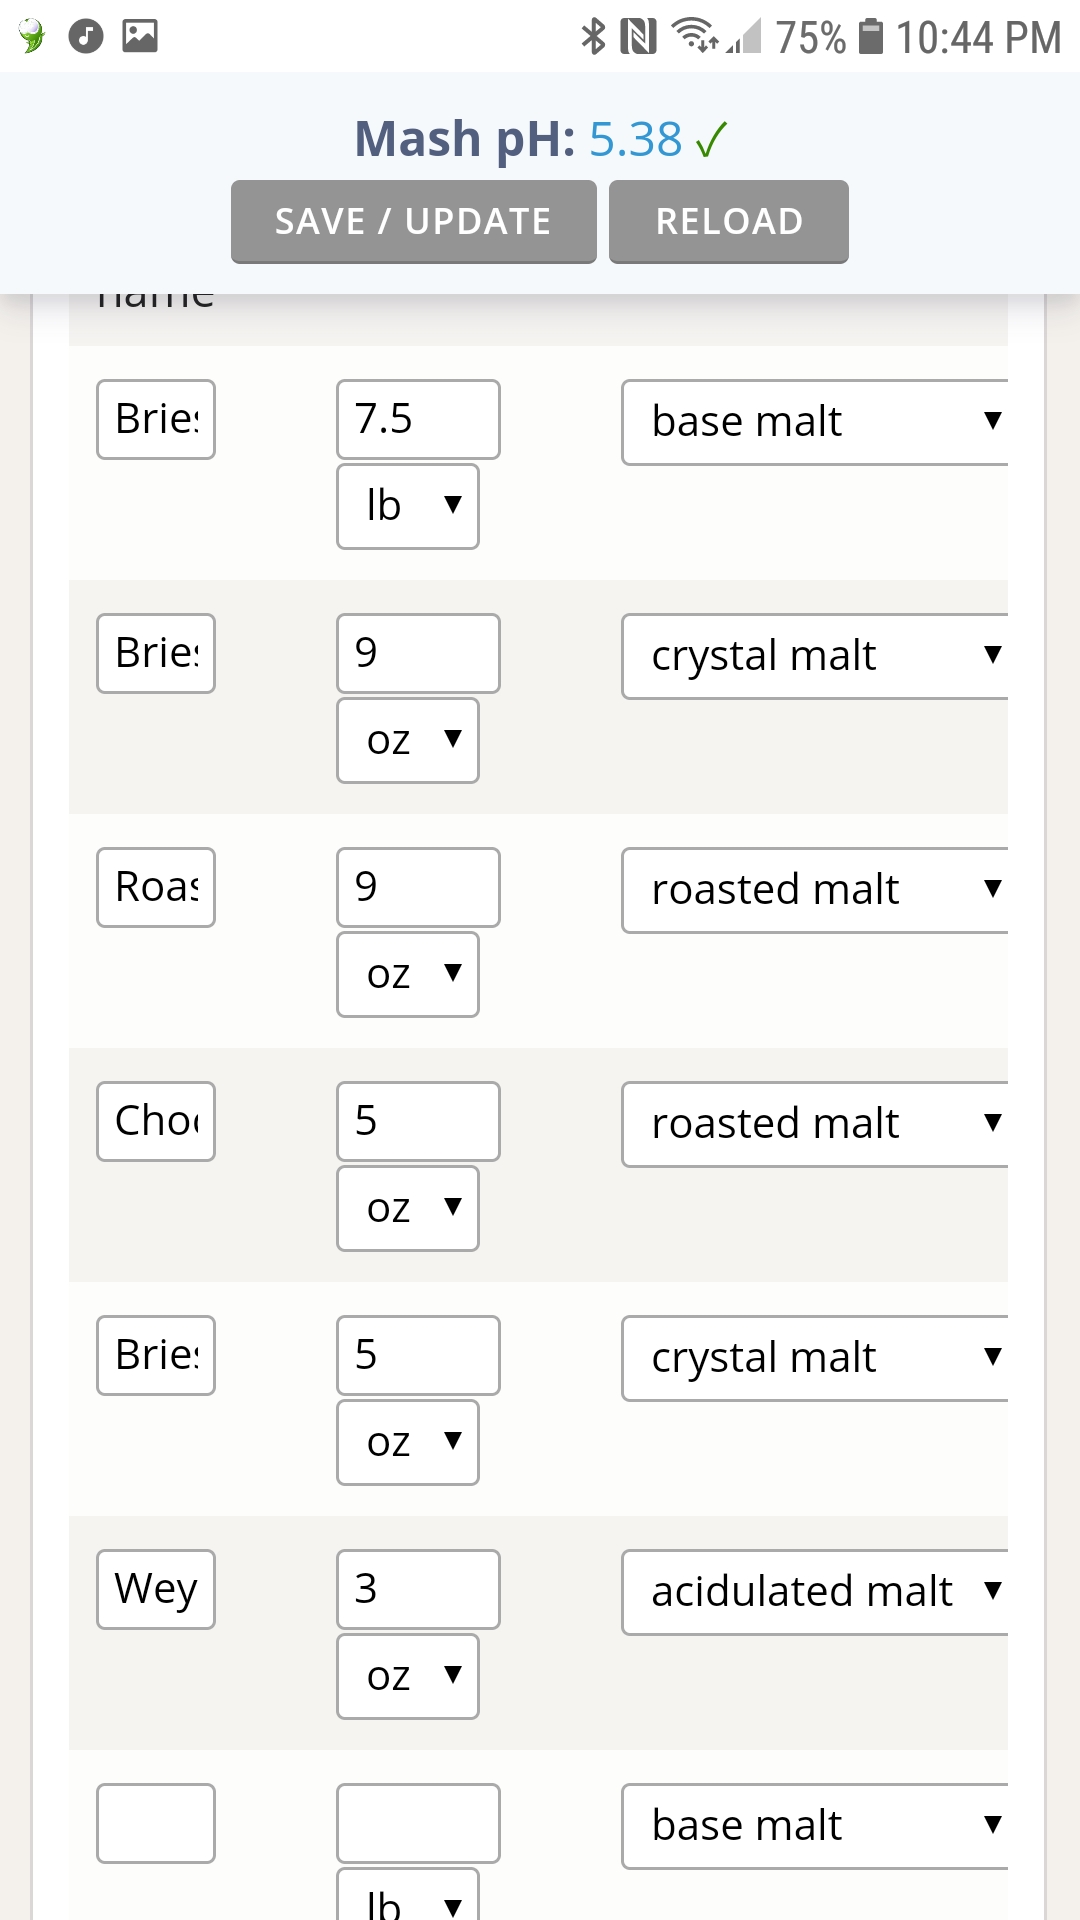Open the base malt type dropdown for 7.5 lb
The height and width of the screenshot is (1920, 1080).
pyautogui.click(x=814, y=422)
